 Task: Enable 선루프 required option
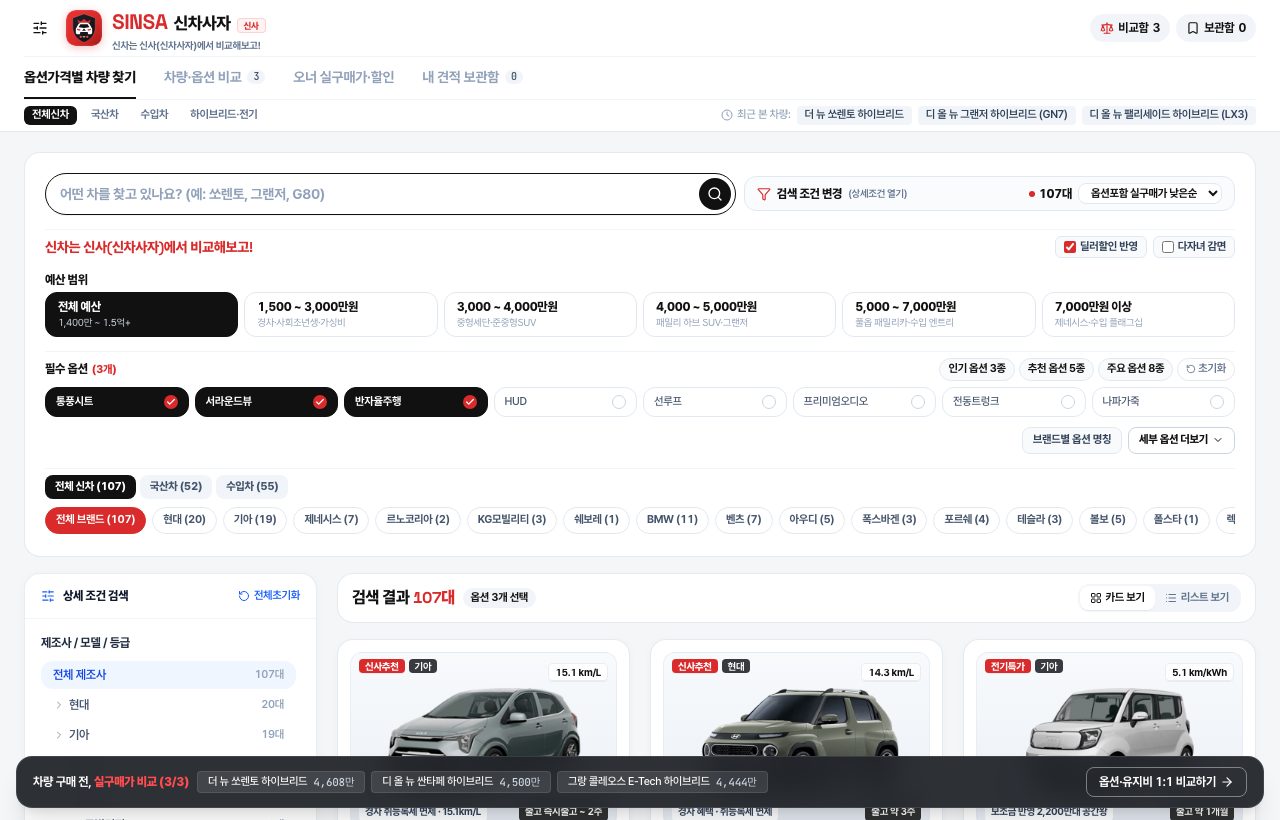point(715,402)
